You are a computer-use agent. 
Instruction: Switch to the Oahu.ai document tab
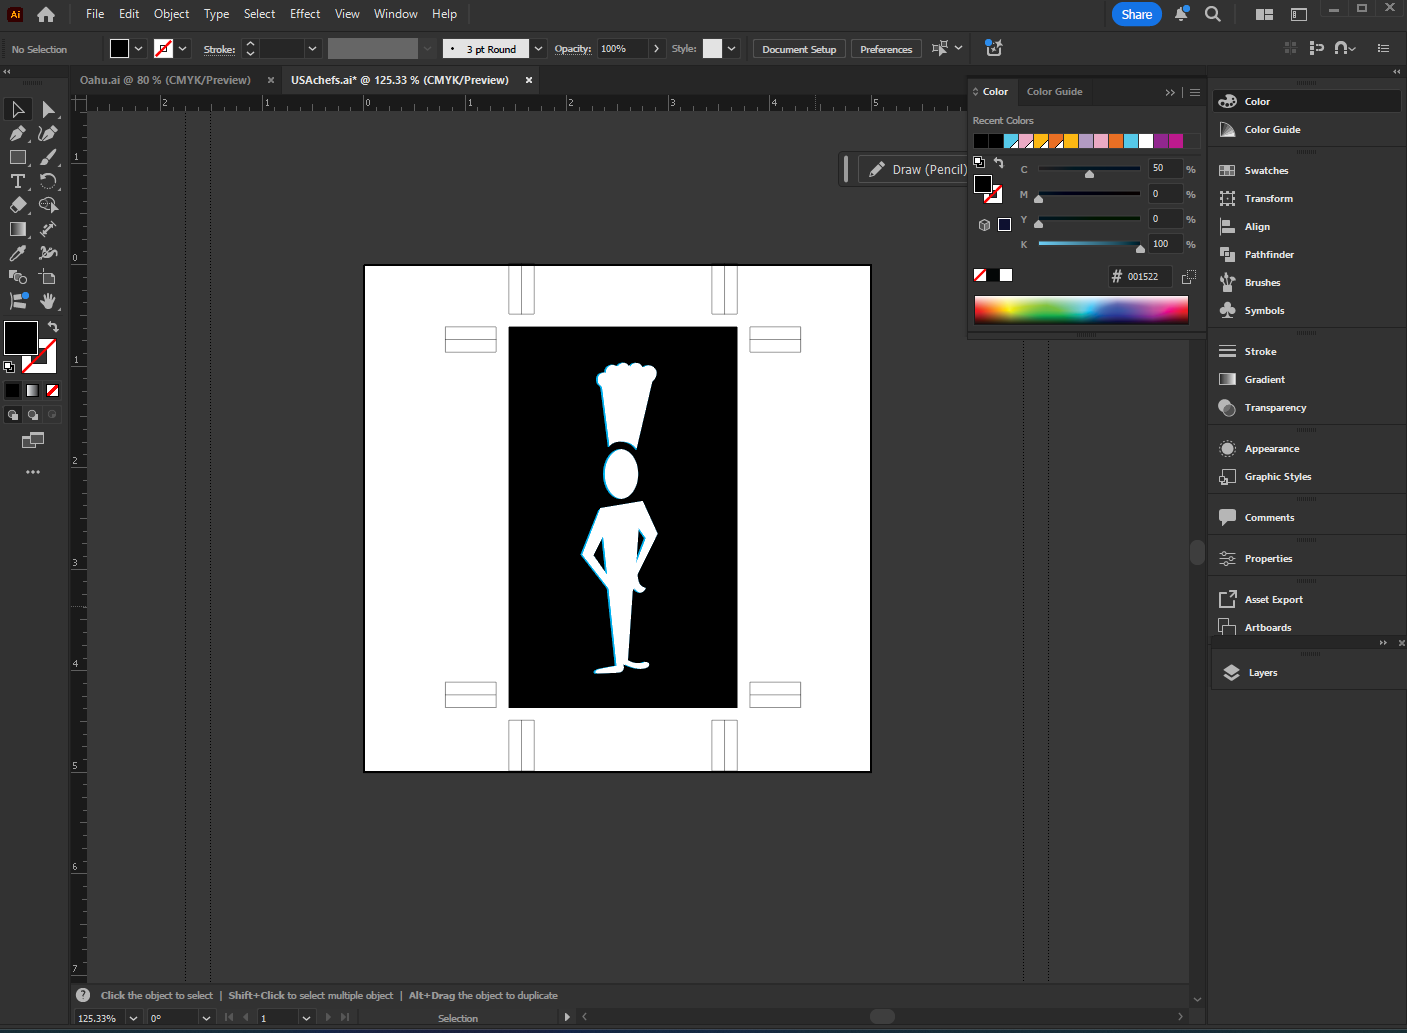[x=165, y=80]
